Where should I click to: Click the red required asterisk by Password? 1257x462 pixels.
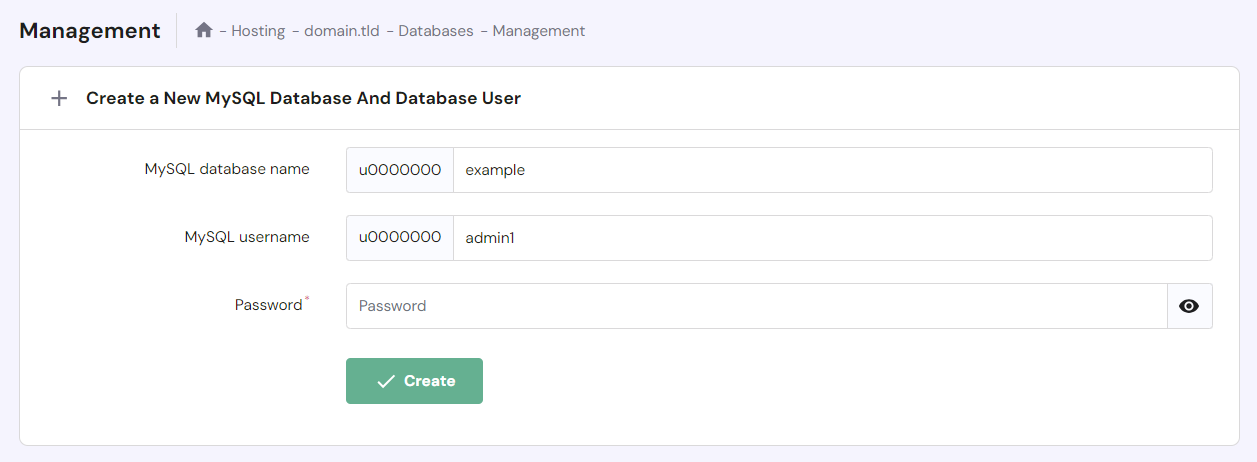(x=307, y=299)
